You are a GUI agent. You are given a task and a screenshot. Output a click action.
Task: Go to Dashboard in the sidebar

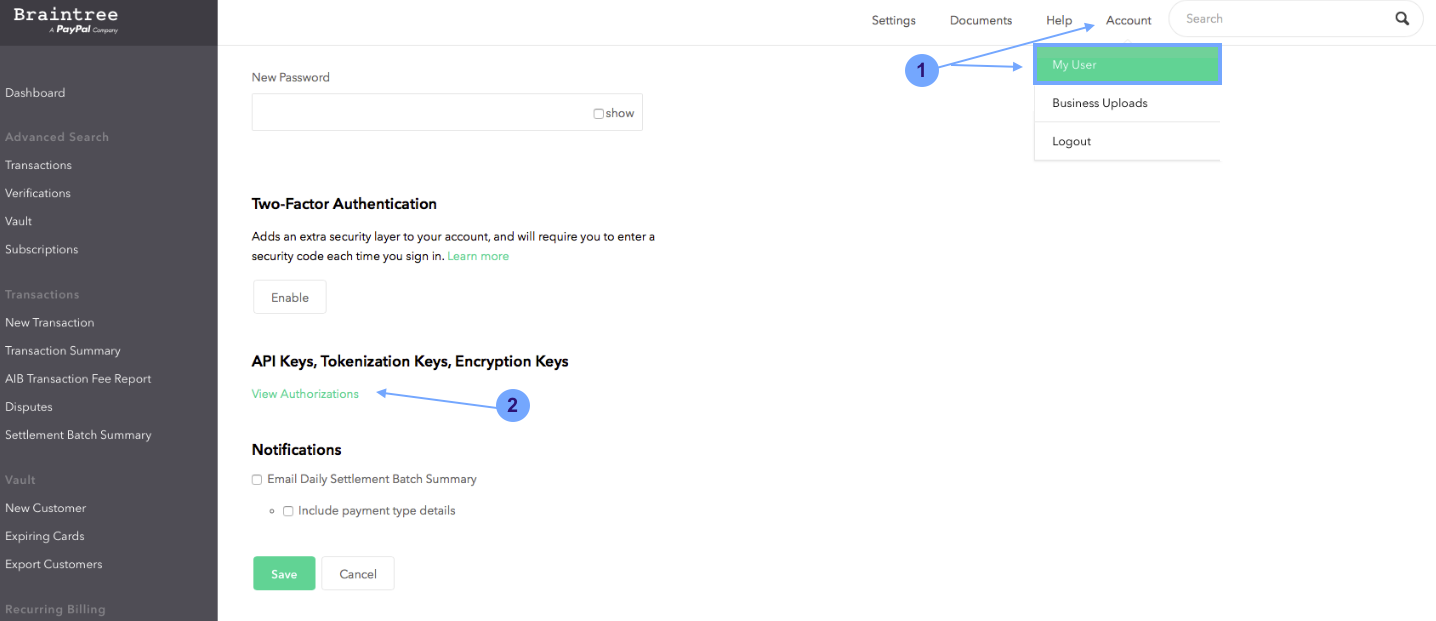(x=35, y=93)
